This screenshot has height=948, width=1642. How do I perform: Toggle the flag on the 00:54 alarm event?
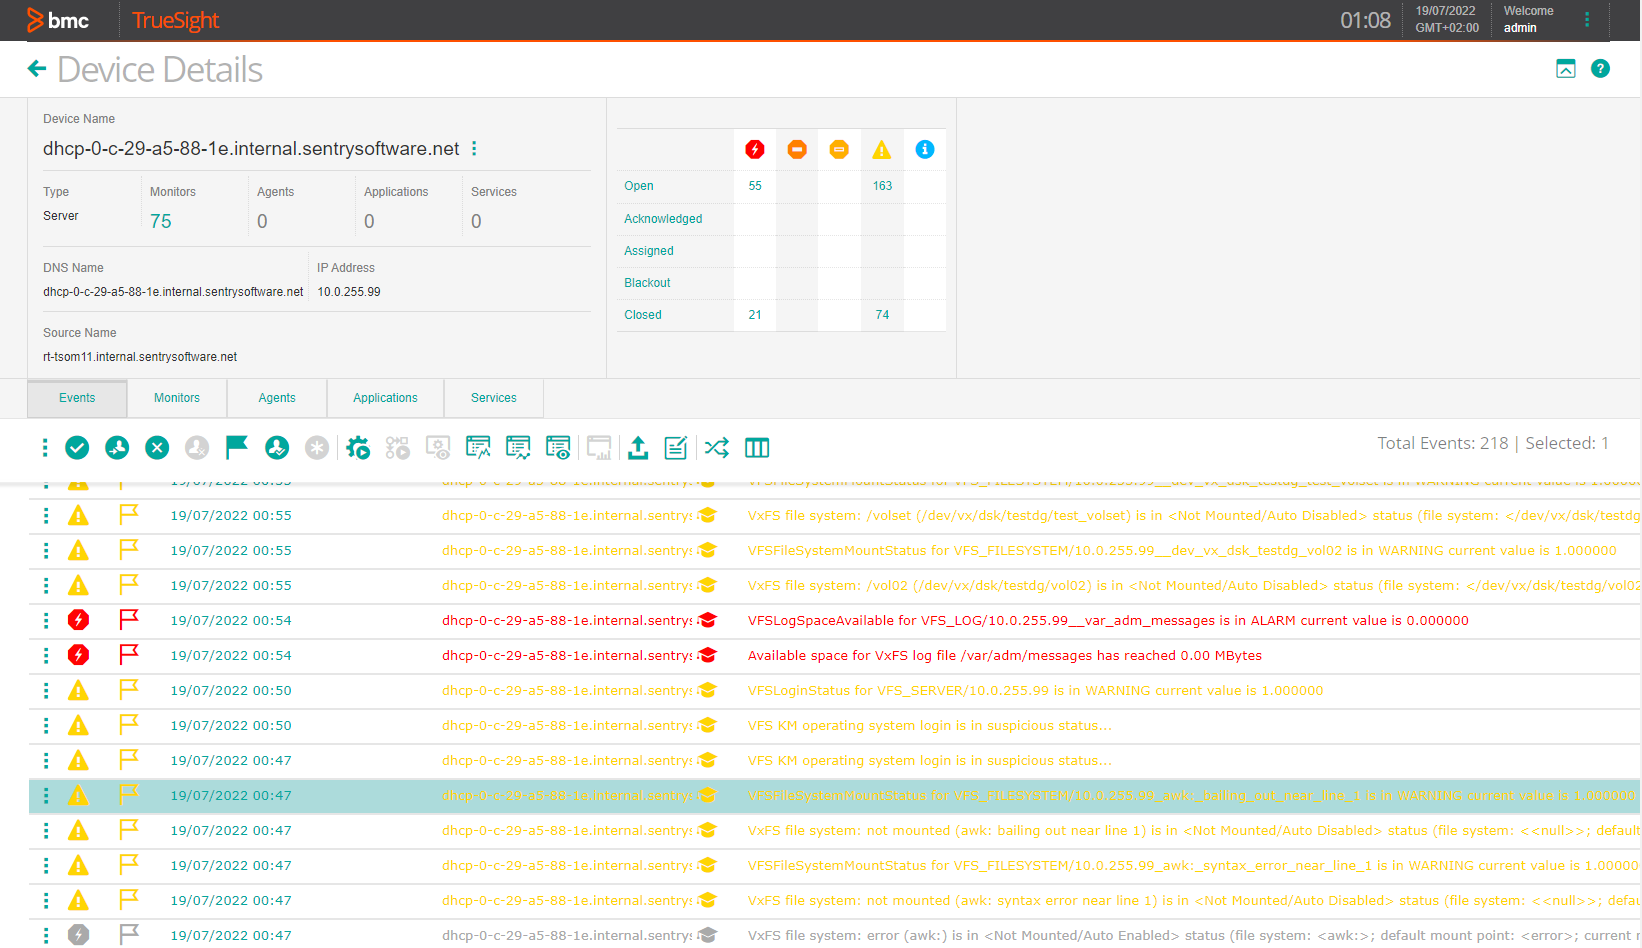(x=128, y=620)
